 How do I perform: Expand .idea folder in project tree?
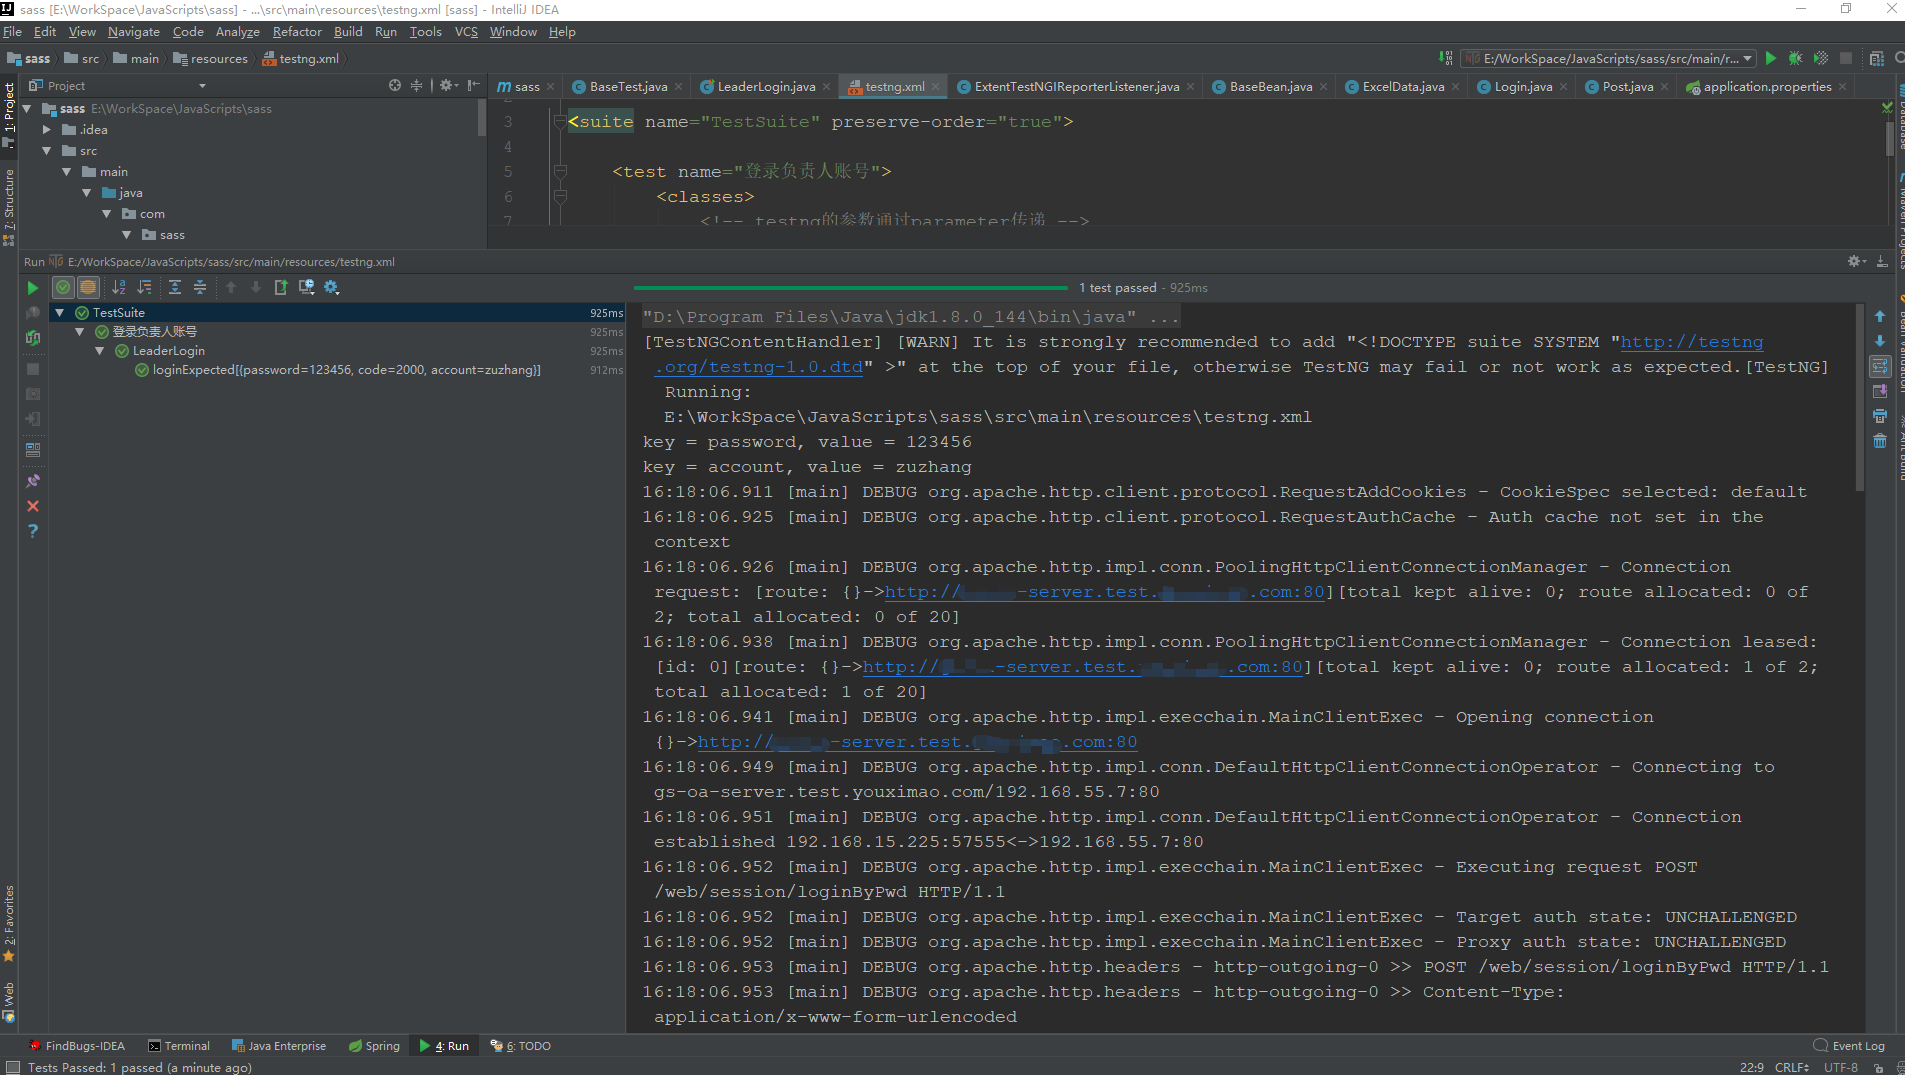tap(47, 130)
